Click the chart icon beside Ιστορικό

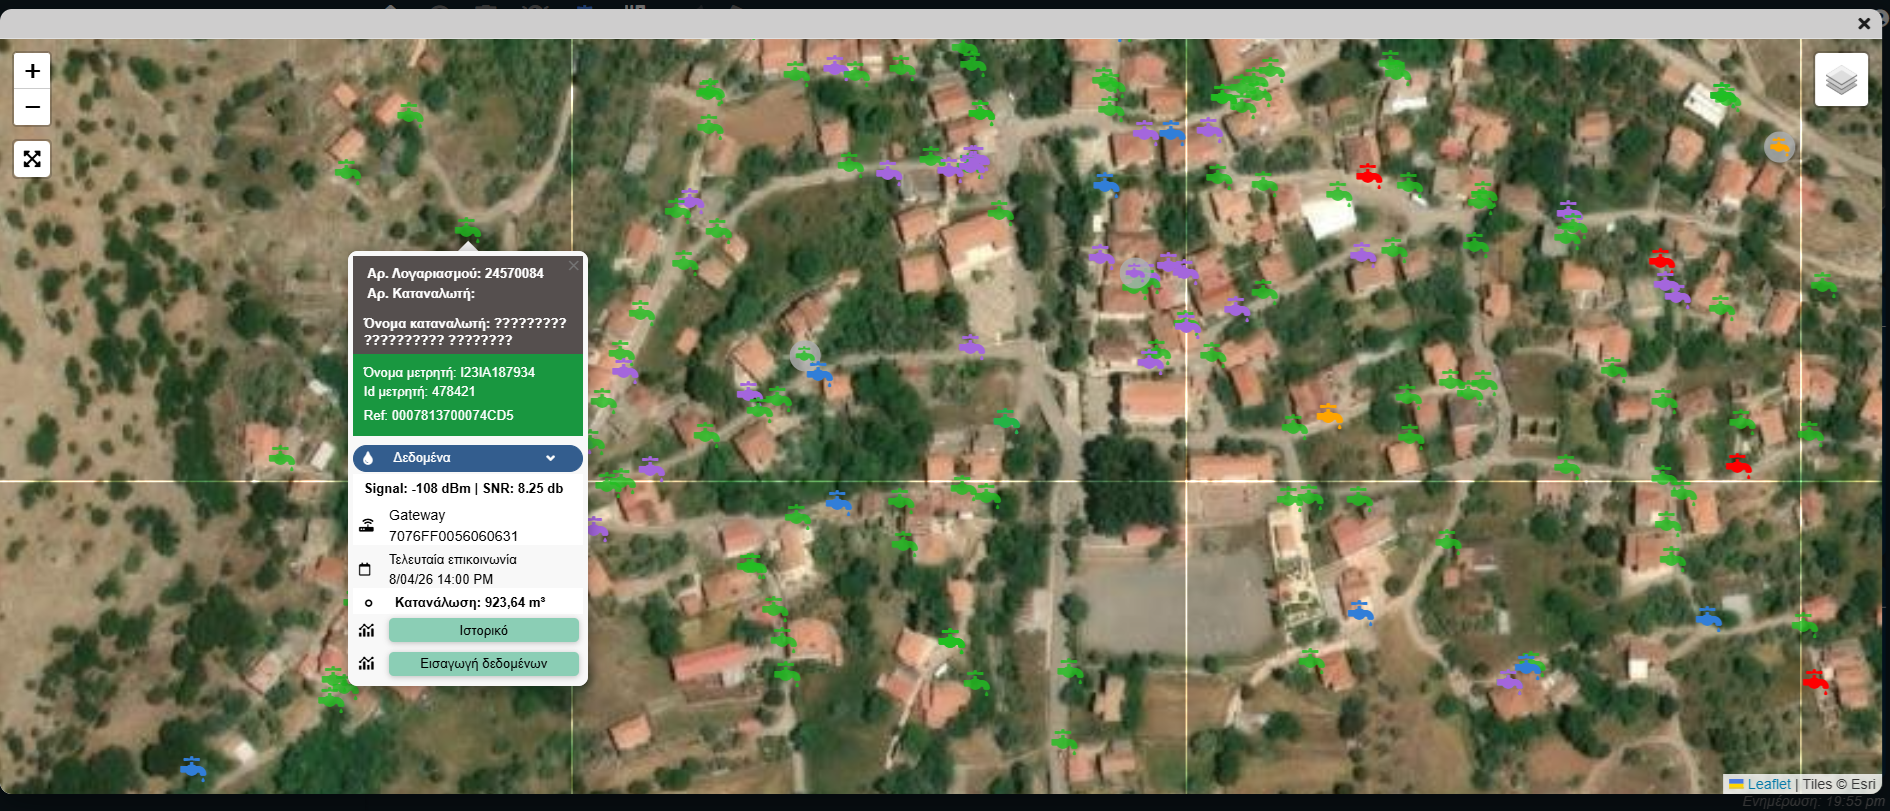click(367, 631)
